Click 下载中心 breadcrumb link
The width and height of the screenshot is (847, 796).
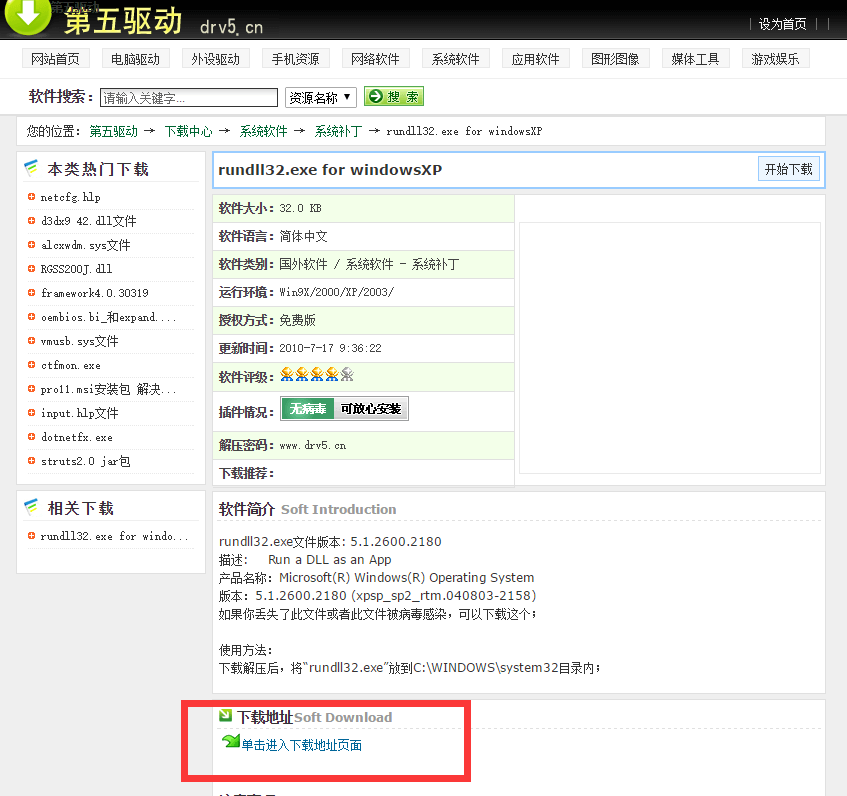click(x=189, y=131)
